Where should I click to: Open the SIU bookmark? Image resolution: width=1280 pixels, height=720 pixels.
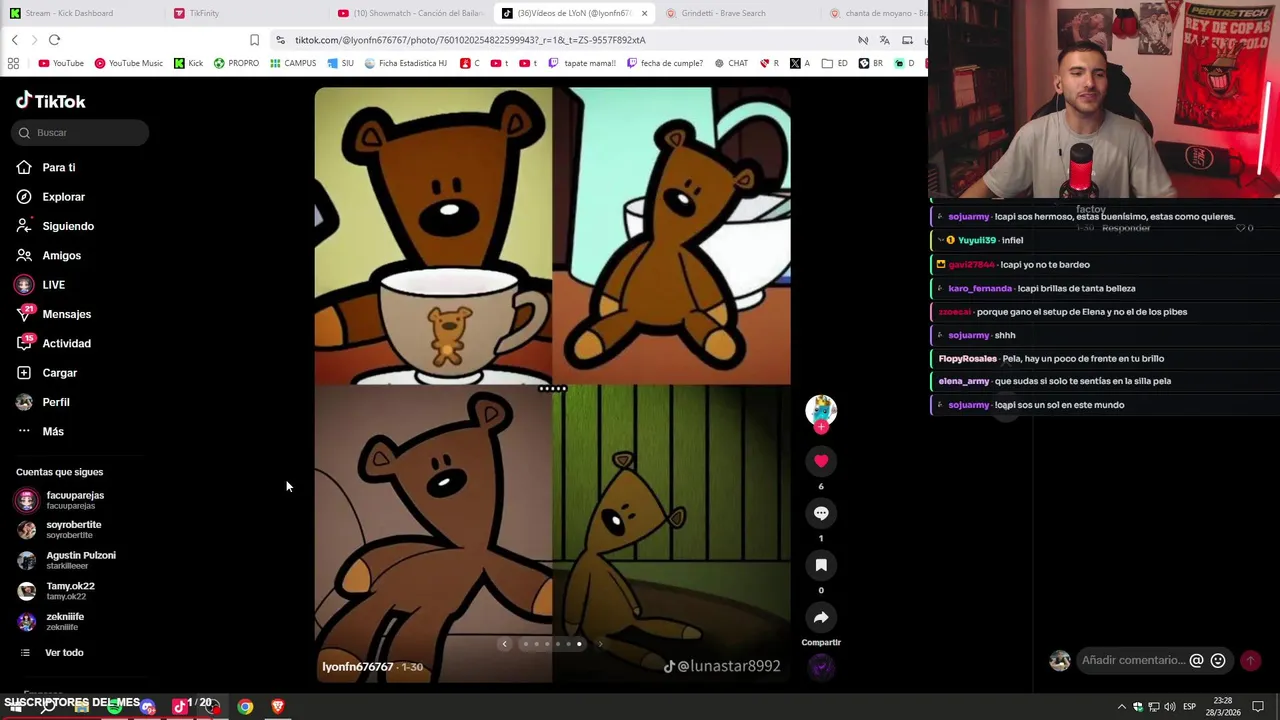tap(340, 63)
